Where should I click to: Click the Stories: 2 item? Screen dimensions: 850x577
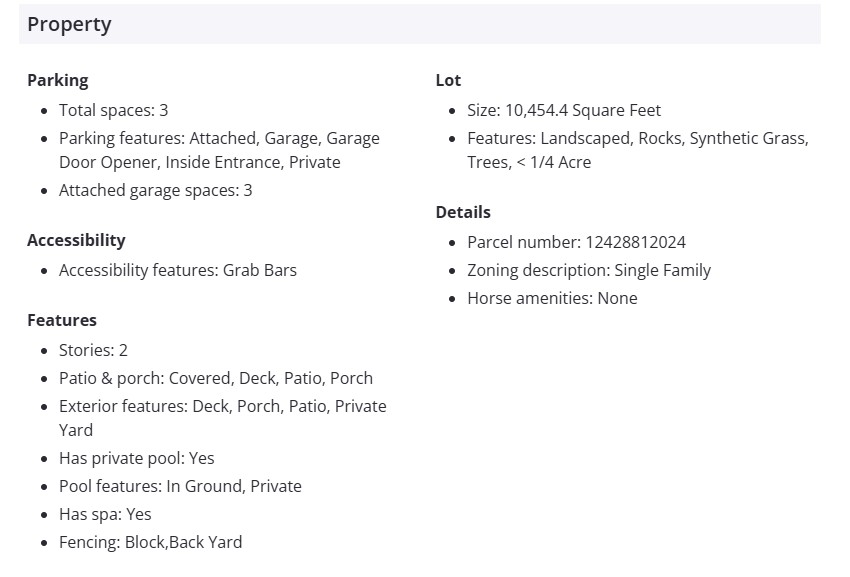[x=93, y=350]
